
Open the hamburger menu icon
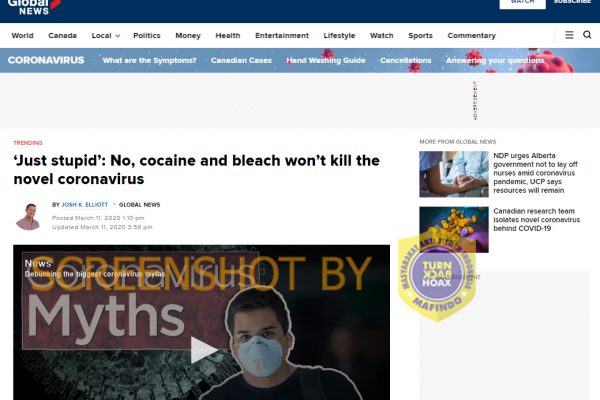pyautogui.click(x=569, y=35)
